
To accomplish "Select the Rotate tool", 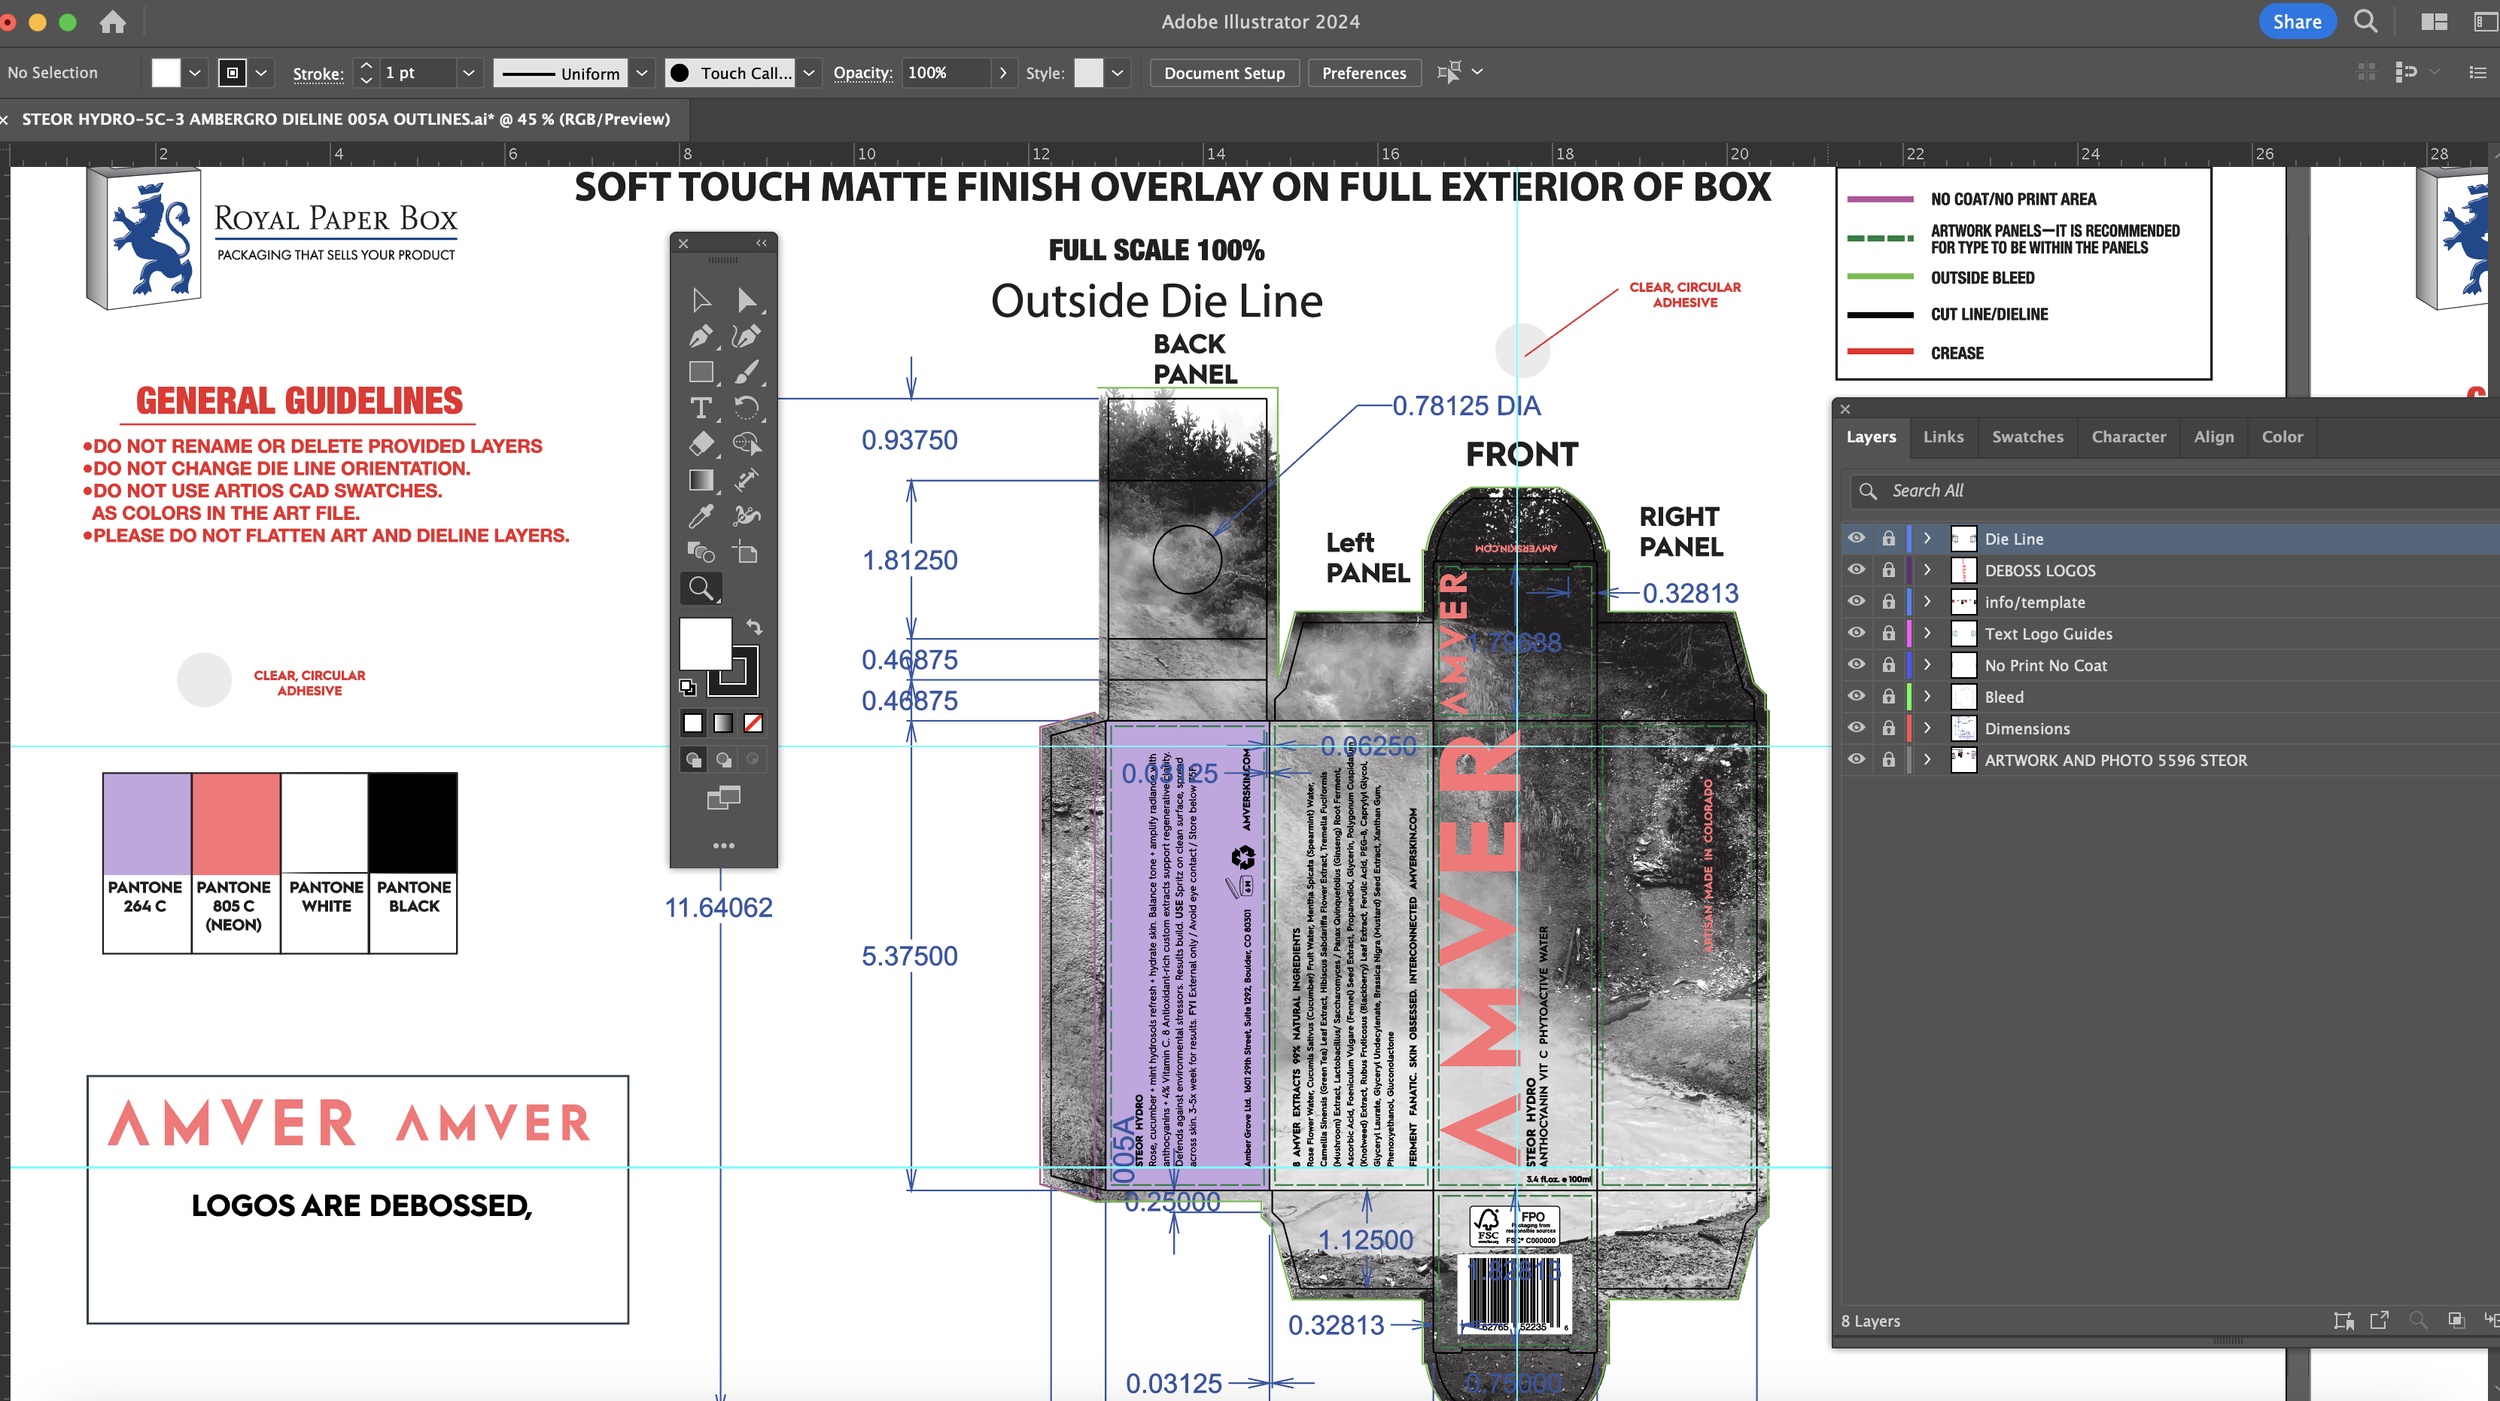I will (746, 408).
